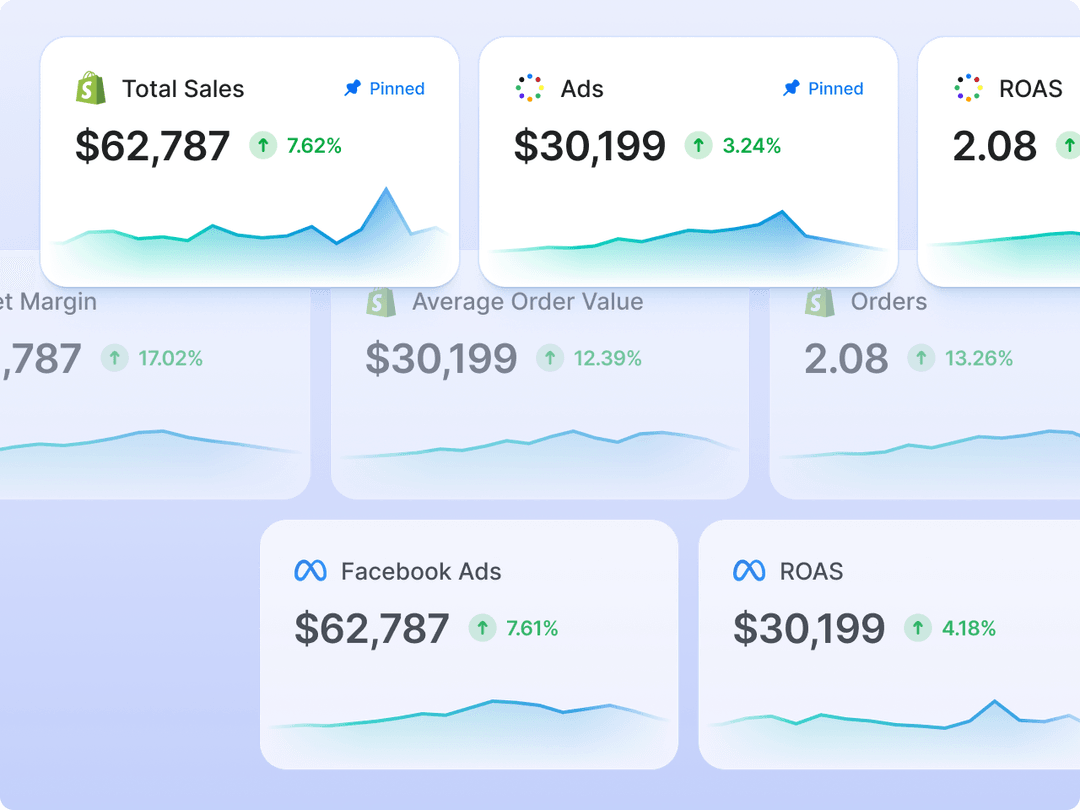Click up-arrow badge next to 13.26%
Viewport: 1080px width, 810px height.
pyautogui.click(x=921, y=358)
